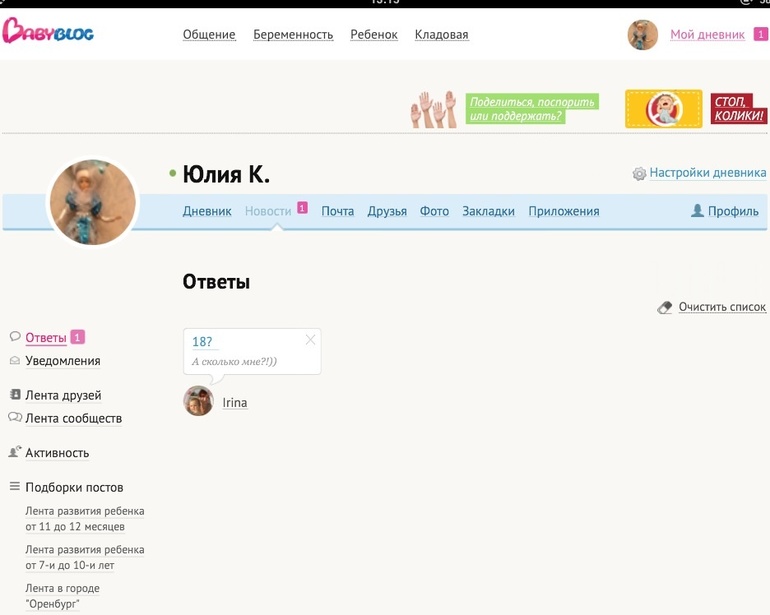This screenshot has width=770, height=615.
Task: Click the Мой дневник counter badge
Action: point(760,35)
